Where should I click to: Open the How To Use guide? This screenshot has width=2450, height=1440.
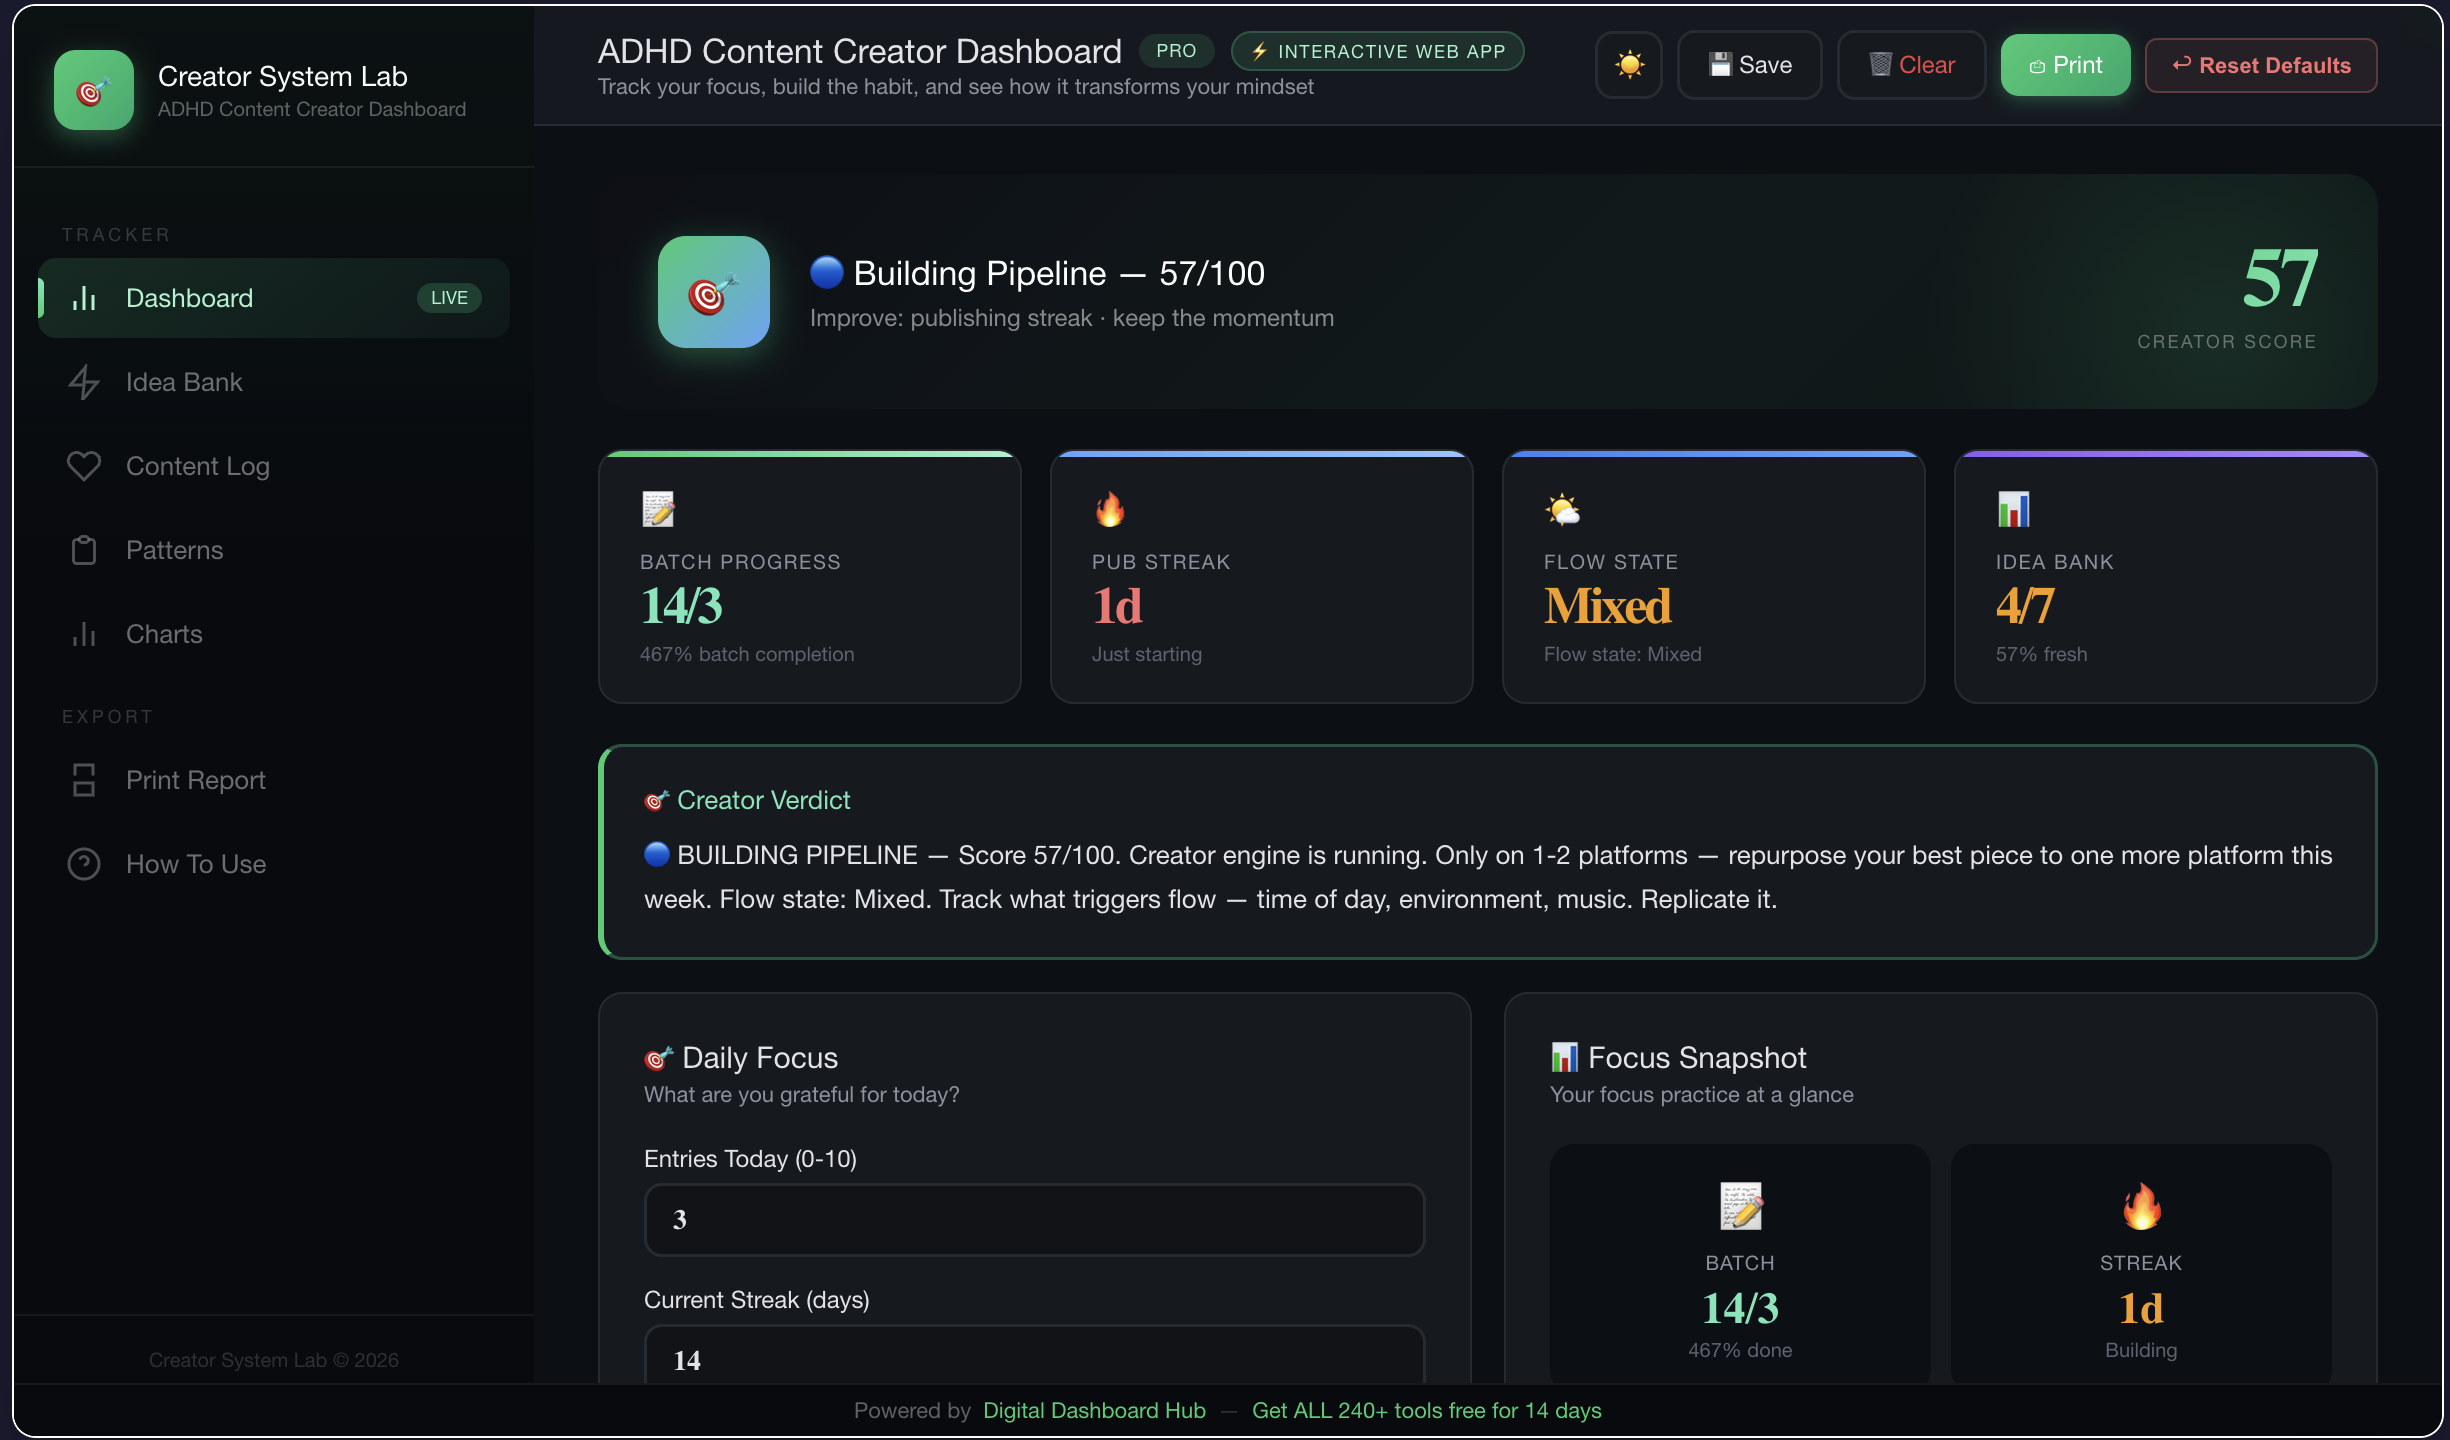coord(274,864)
